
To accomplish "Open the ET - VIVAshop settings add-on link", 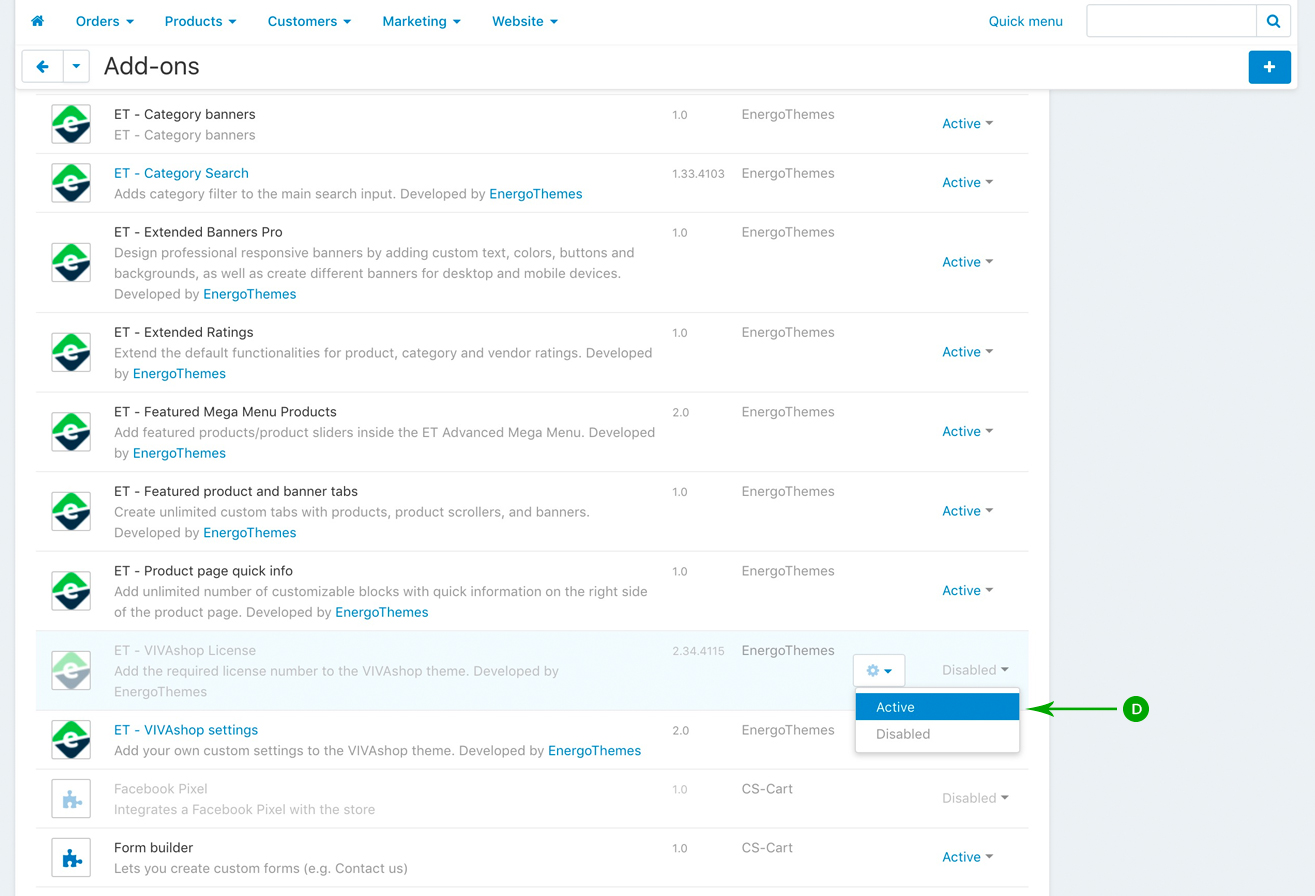I will pos(186,730).
